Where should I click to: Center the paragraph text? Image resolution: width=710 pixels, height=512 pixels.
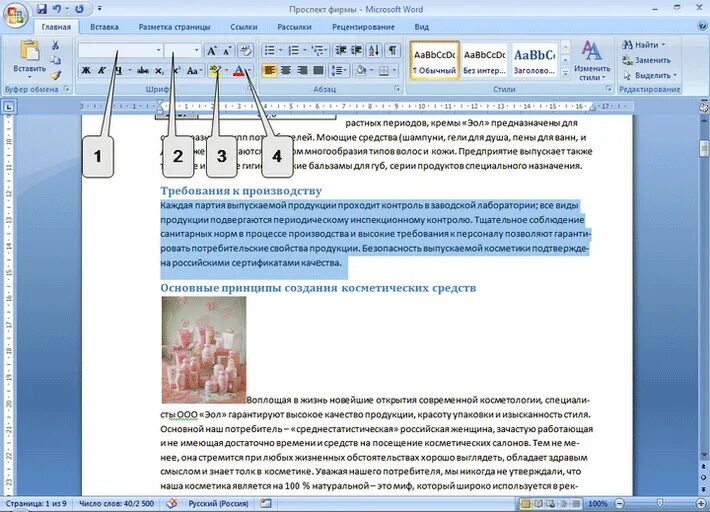click(286, 71)
